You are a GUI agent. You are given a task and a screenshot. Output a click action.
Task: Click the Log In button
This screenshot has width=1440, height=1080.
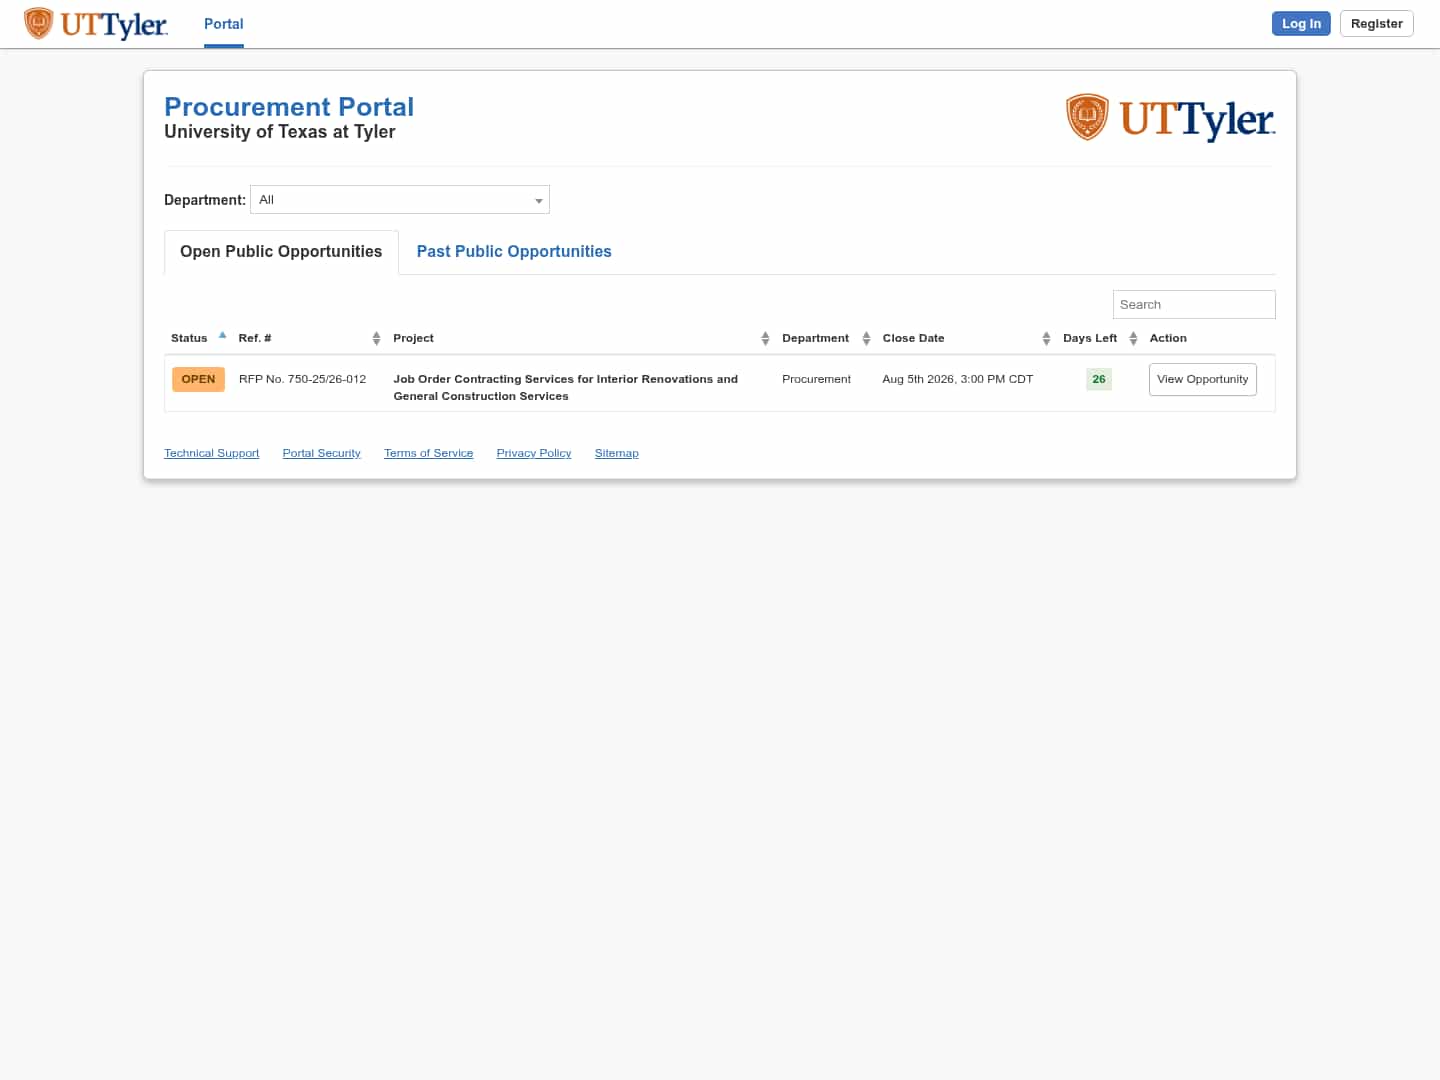click(1301, 23)
